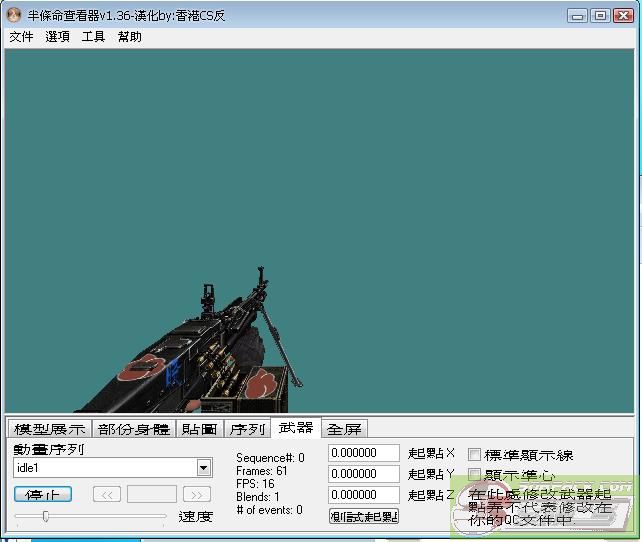
Task: Click the app icon in title bar
Action: point(14,15)
